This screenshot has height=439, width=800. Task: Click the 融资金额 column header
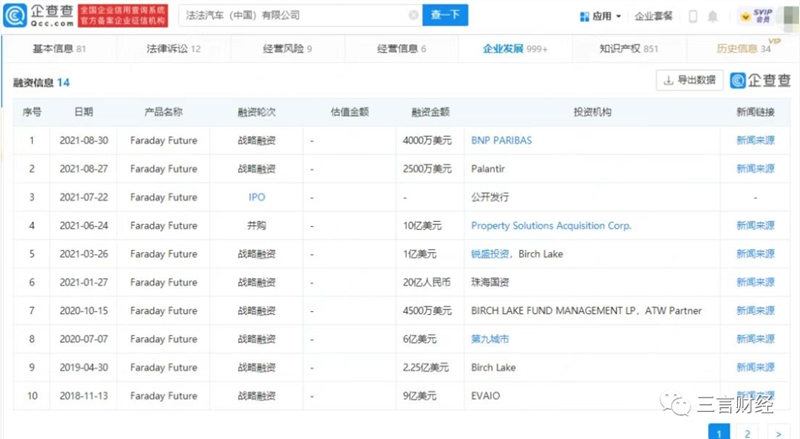tap(431, 112)
